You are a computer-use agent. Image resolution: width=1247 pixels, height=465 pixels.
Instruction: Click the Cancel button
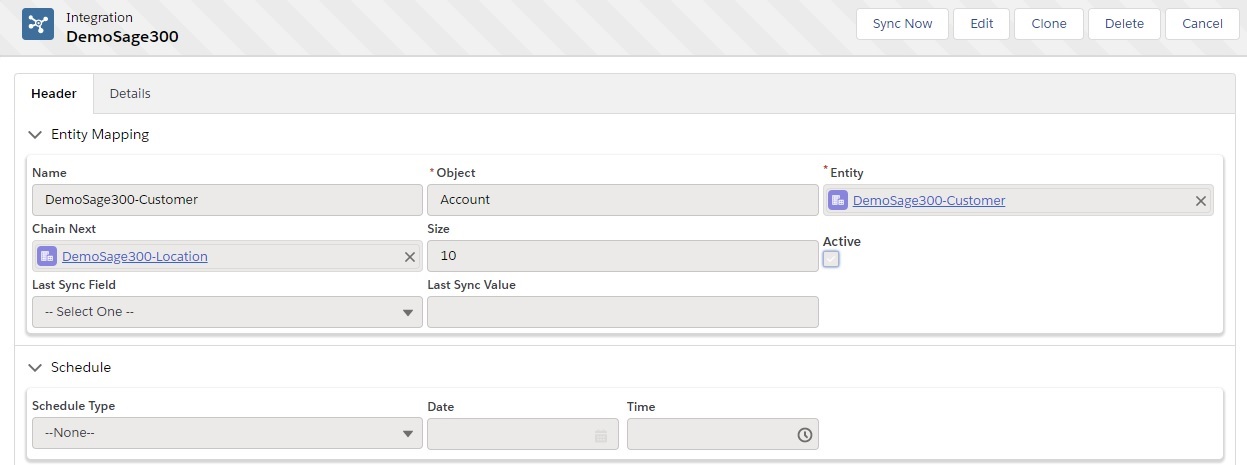1202,24
